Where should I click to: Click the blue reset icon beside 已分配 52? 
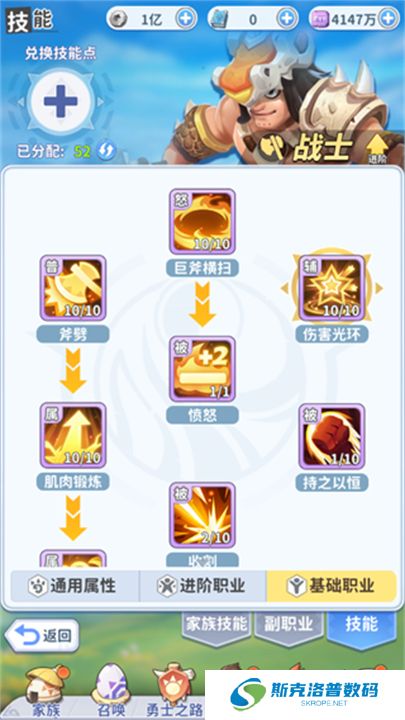[106, 151]
